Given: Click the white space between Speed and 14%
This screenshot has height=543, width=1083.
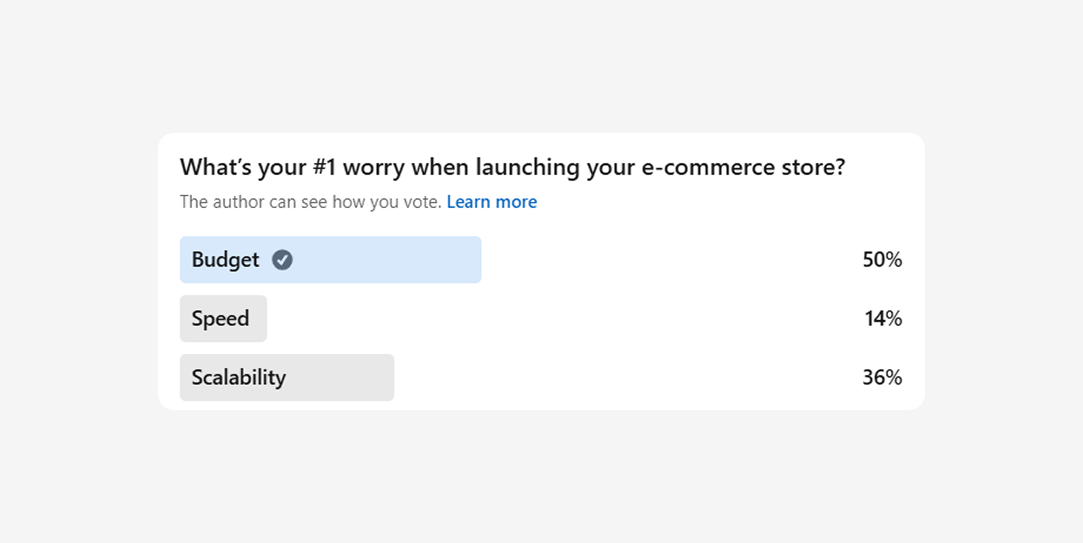Looking at the screenshot, I should (560, 319).
